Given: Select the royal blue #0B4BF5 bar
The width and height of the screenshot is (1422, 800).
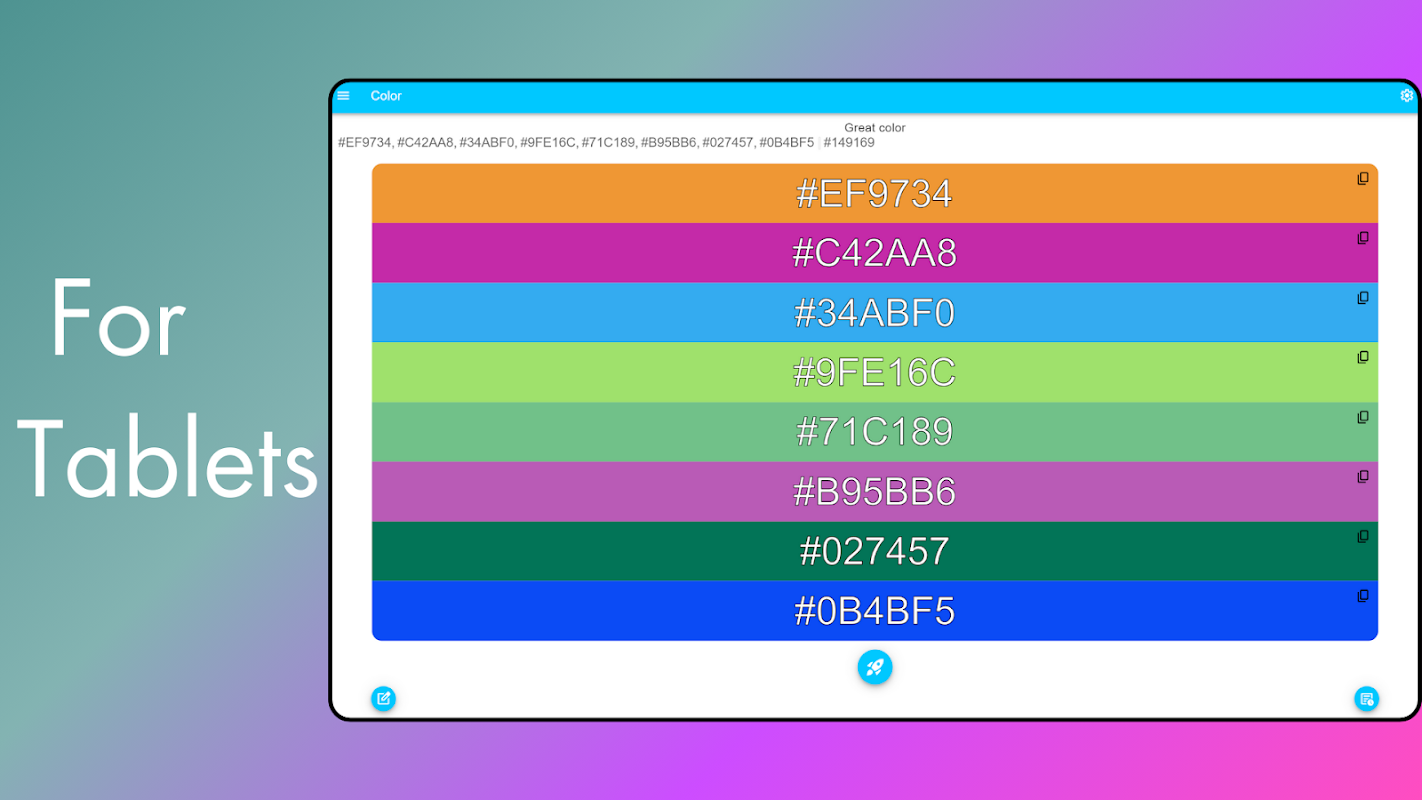Looking at the screenshot, I should 875,611.
